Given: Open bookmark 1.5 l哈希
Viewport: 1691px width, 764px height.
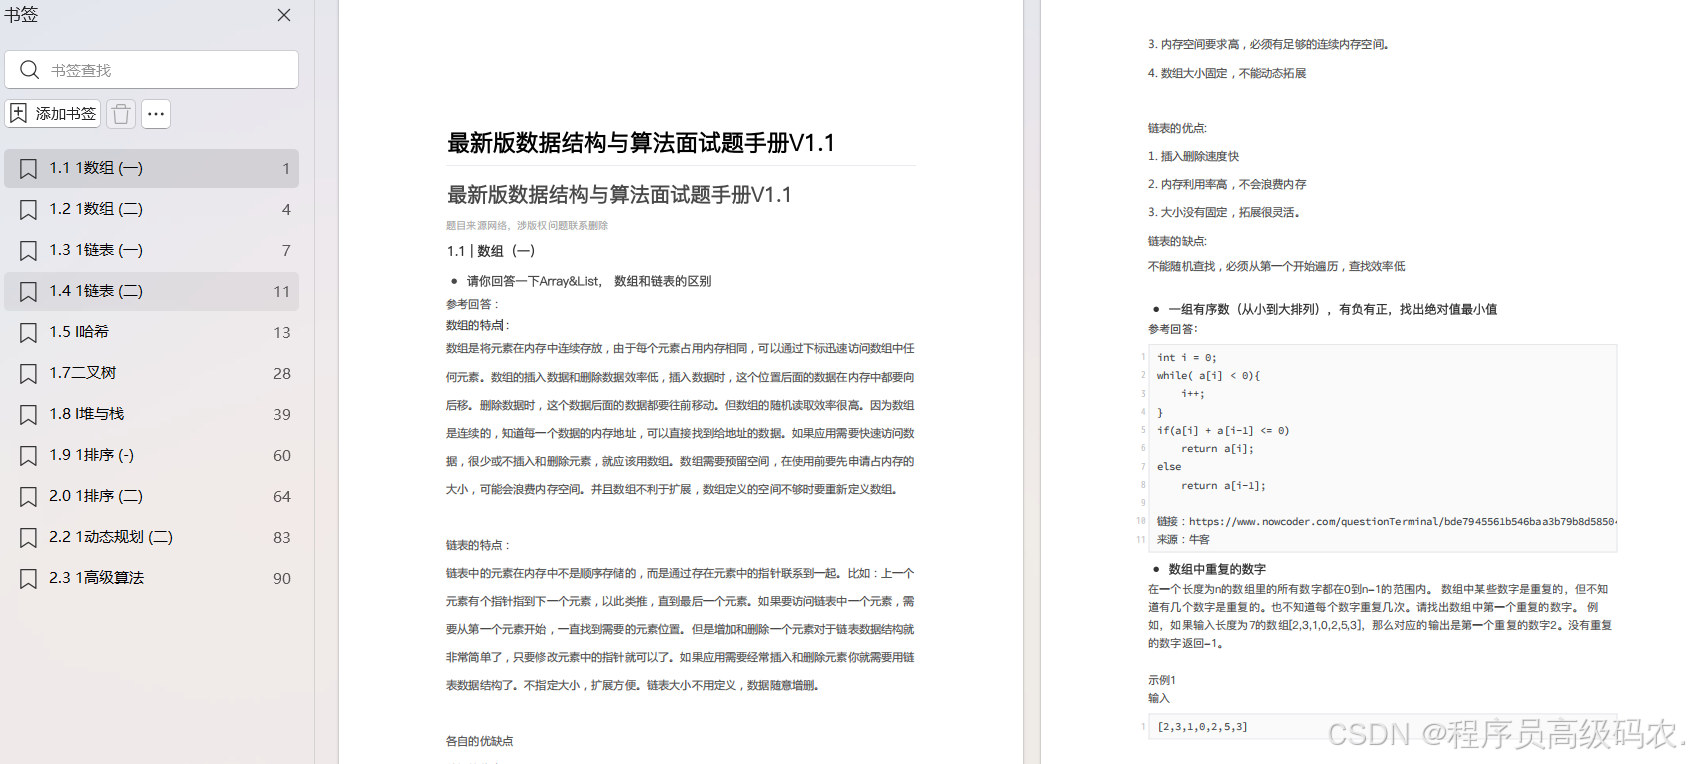Looking at the screenshot, I should click(x=152, y=332).
